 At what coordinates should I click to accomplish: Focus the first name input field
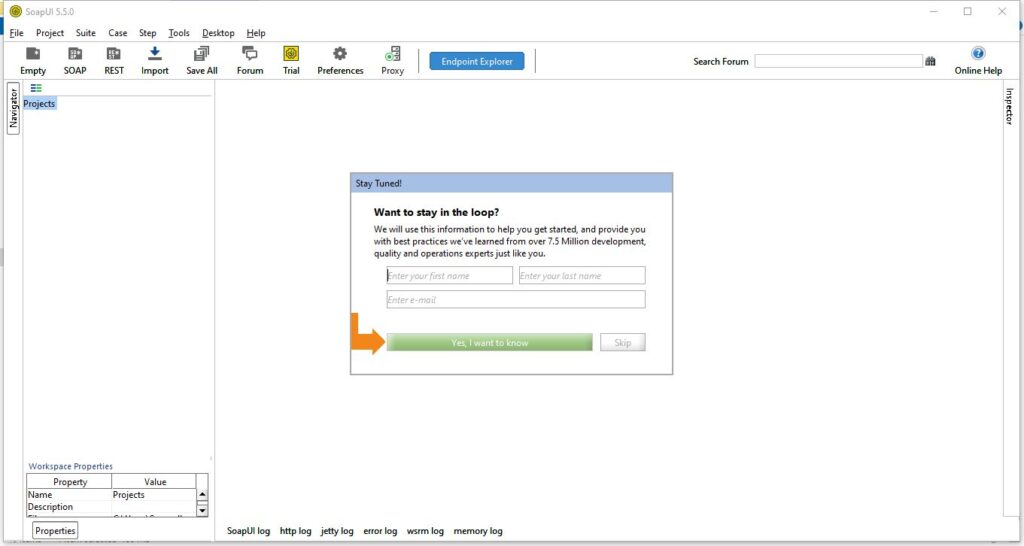click(x=449, y=276)
